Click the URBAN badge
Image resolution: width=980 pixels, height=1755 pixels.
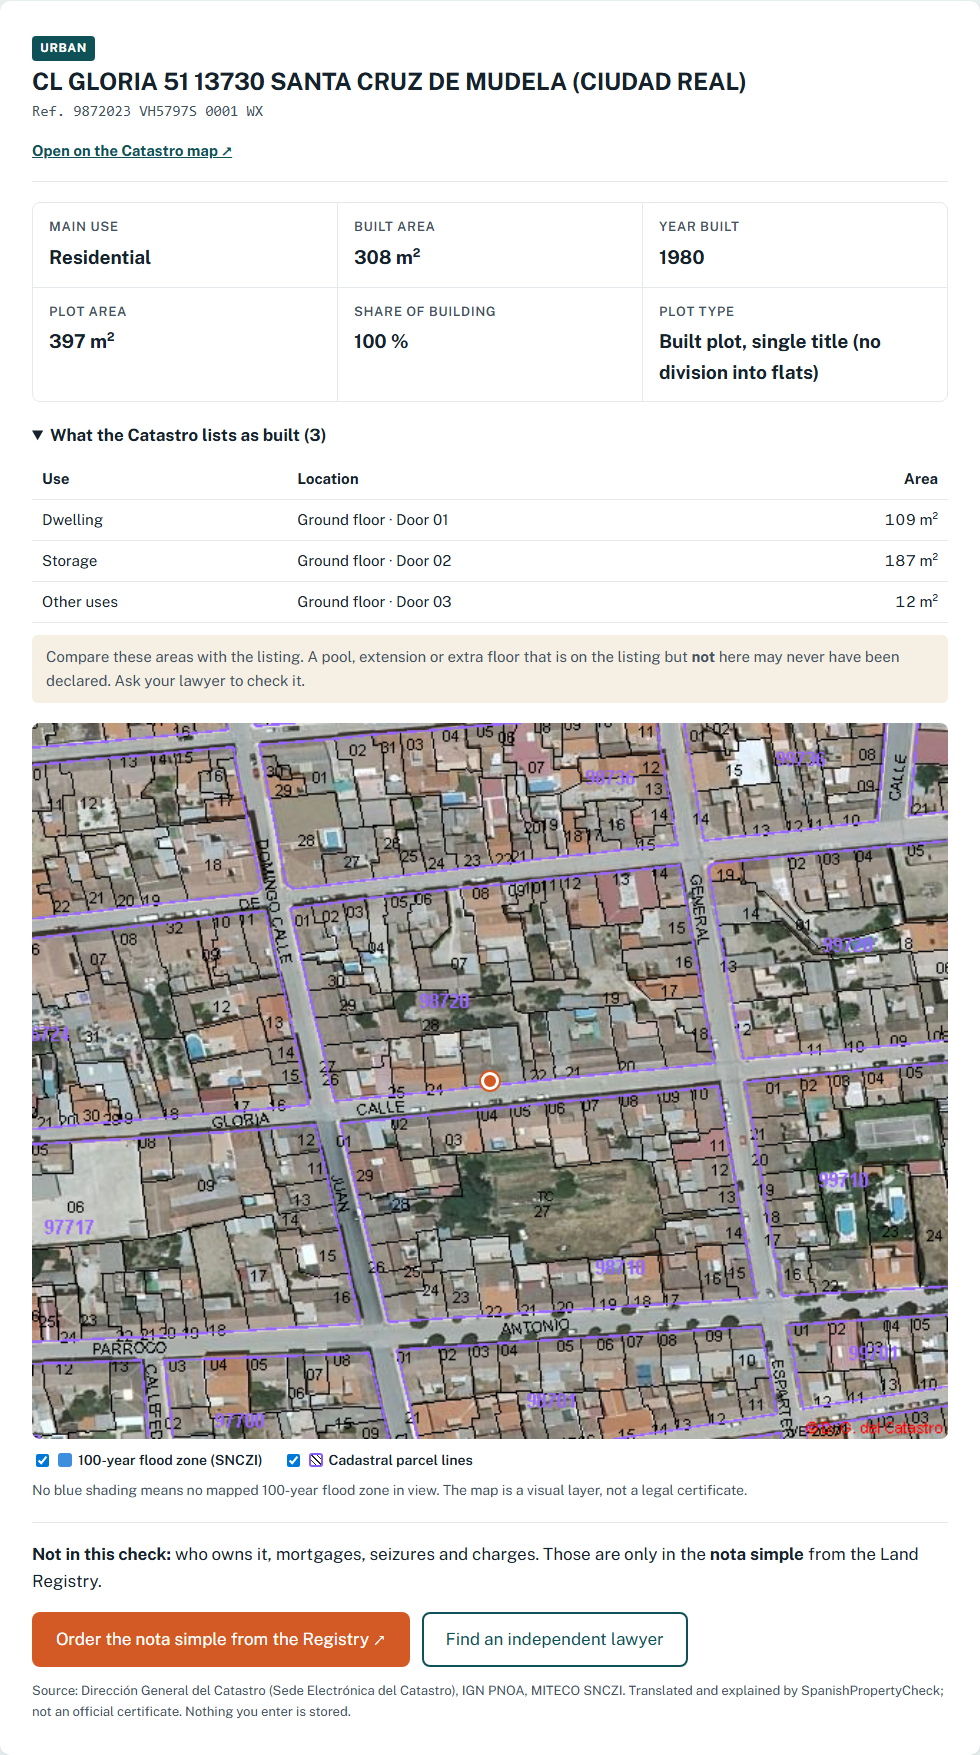[x=63, y=48]
